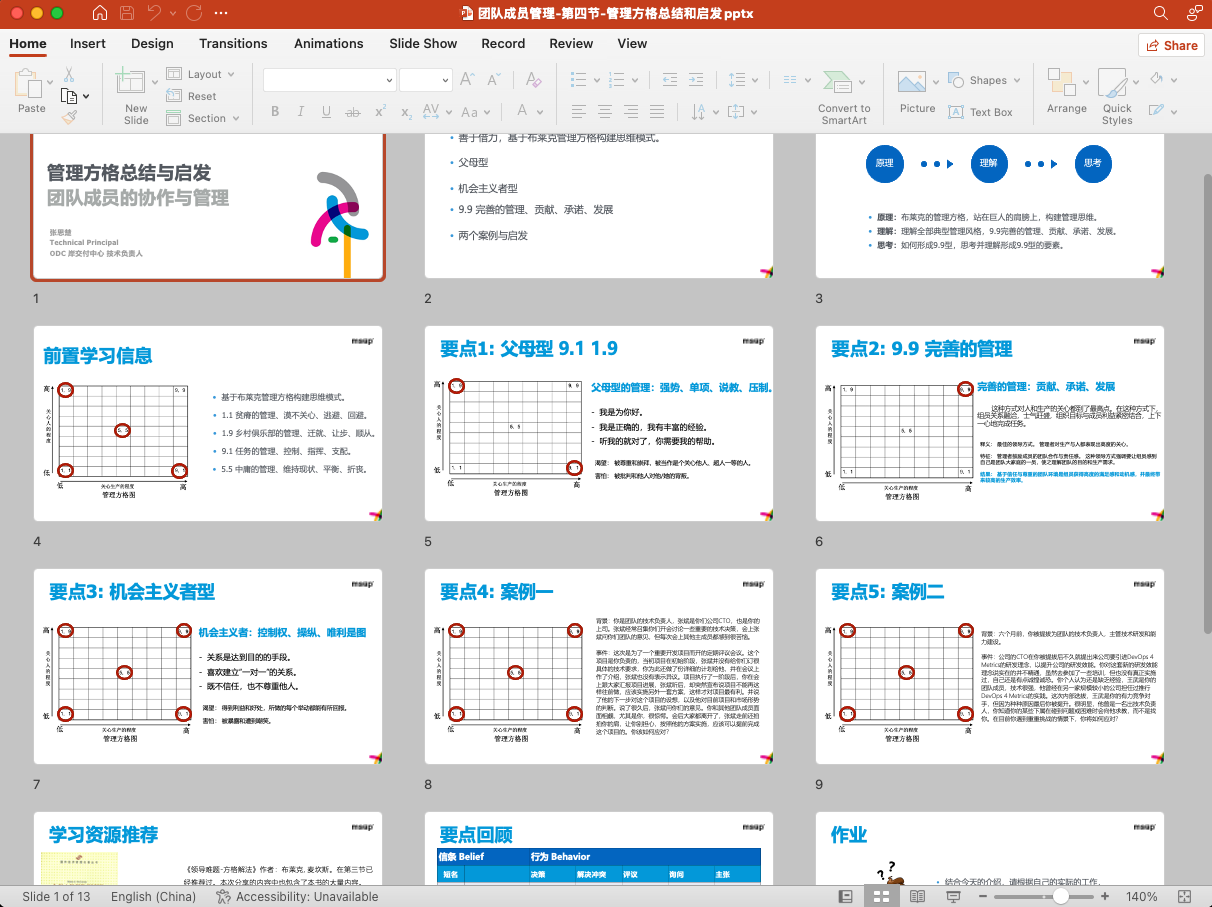
Task: Click the Format Painter brush icon
Action: pyautogui.click(x=69, y=117)
